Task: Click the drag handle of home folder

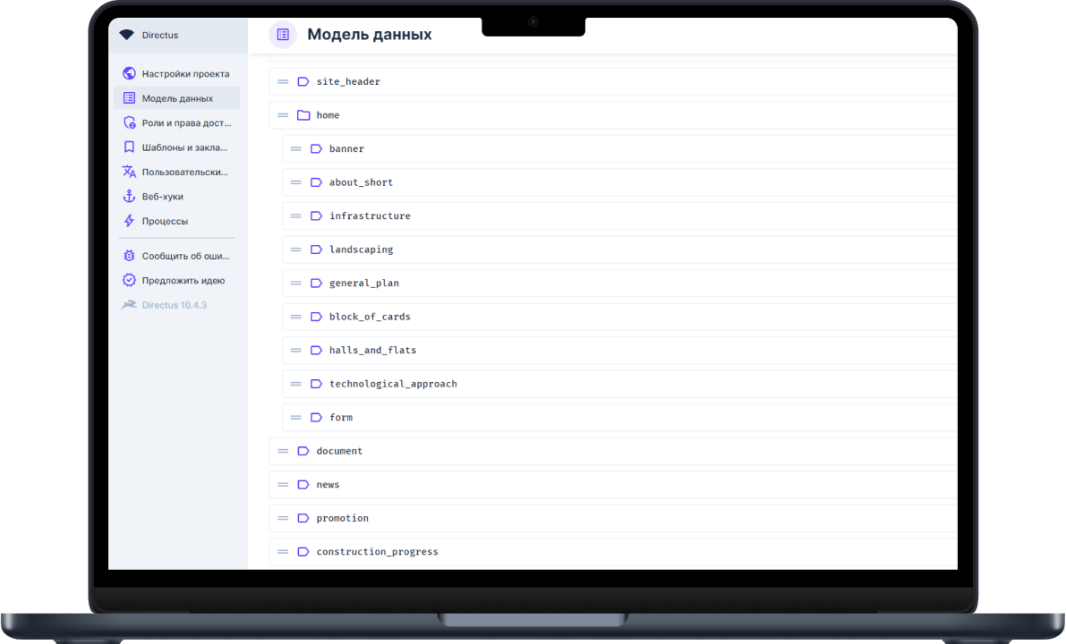Action: coord(283,115)
